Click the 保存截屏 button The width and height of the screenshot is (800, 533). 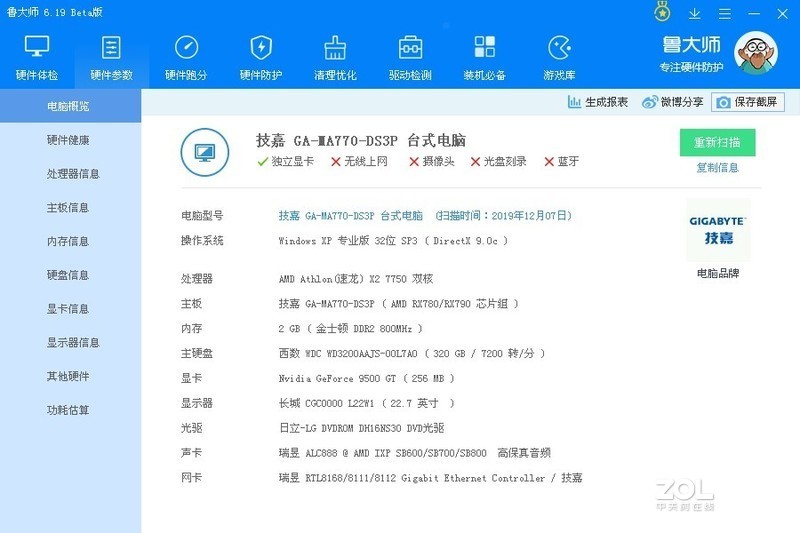coord(748,102)
